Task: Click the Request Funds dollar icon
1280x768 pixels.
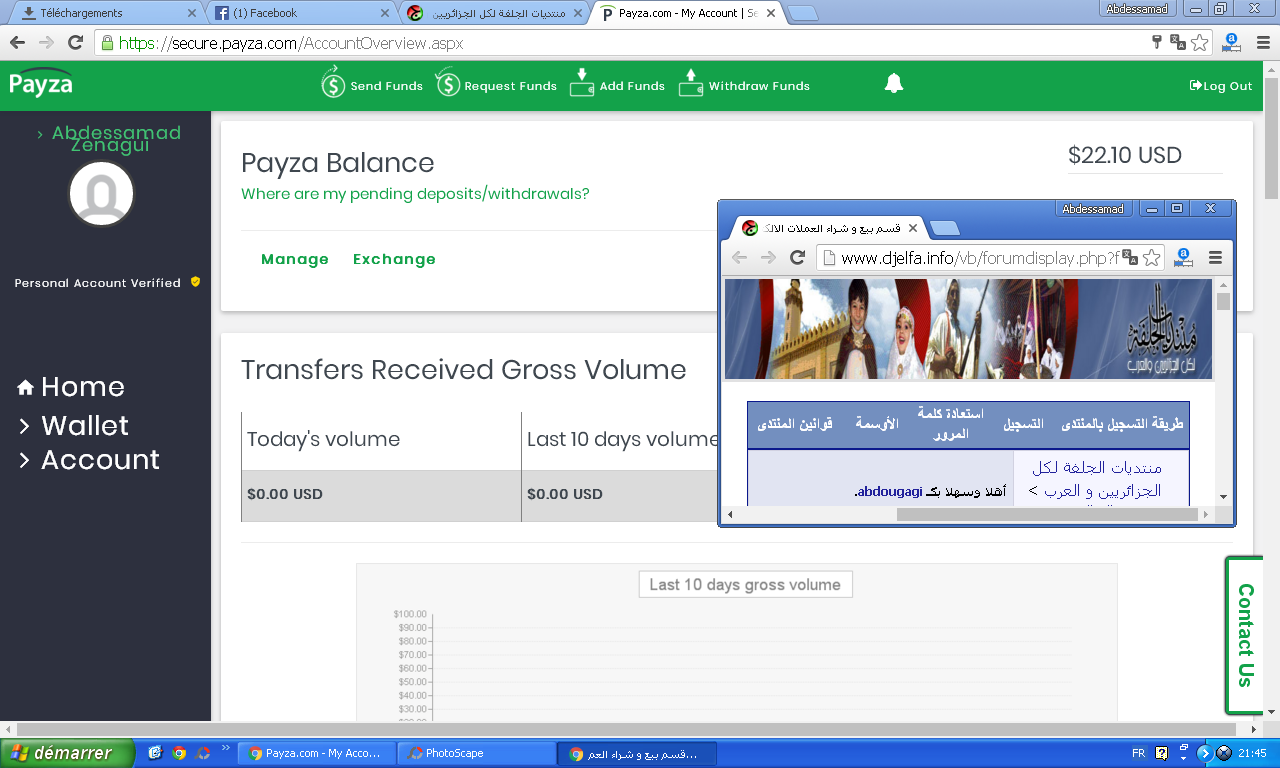Action: point(447,83)
